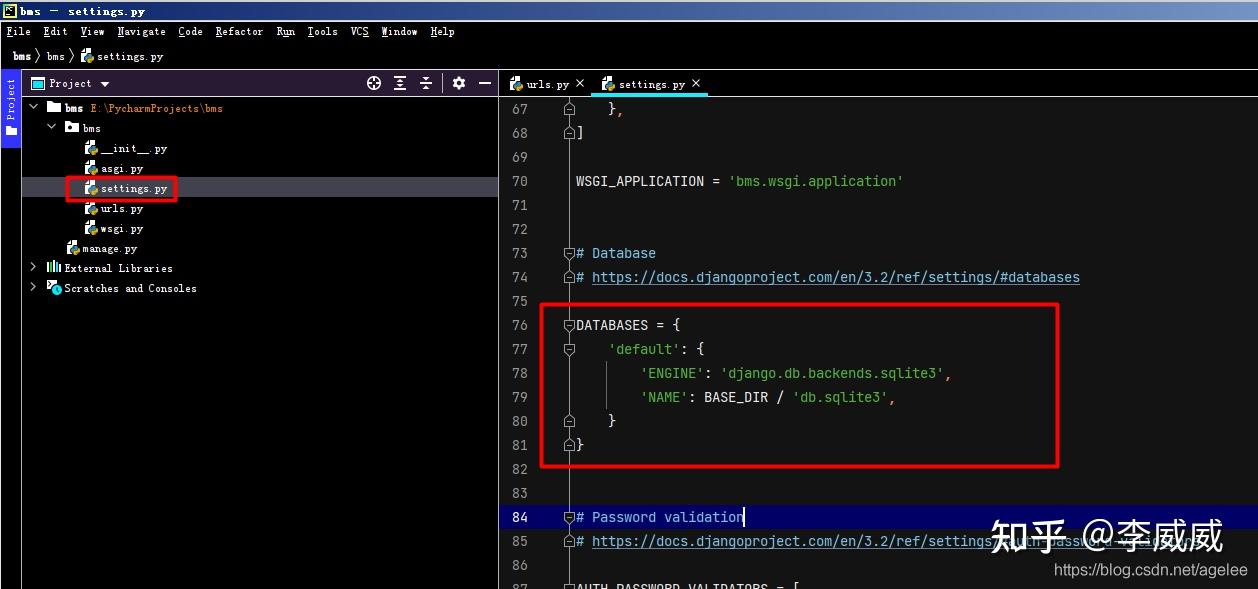The width and height of the screenshot is (1258, 589).
Task: Click the 'django.db.backends.sqlite3' string
Action: point(832,373)
